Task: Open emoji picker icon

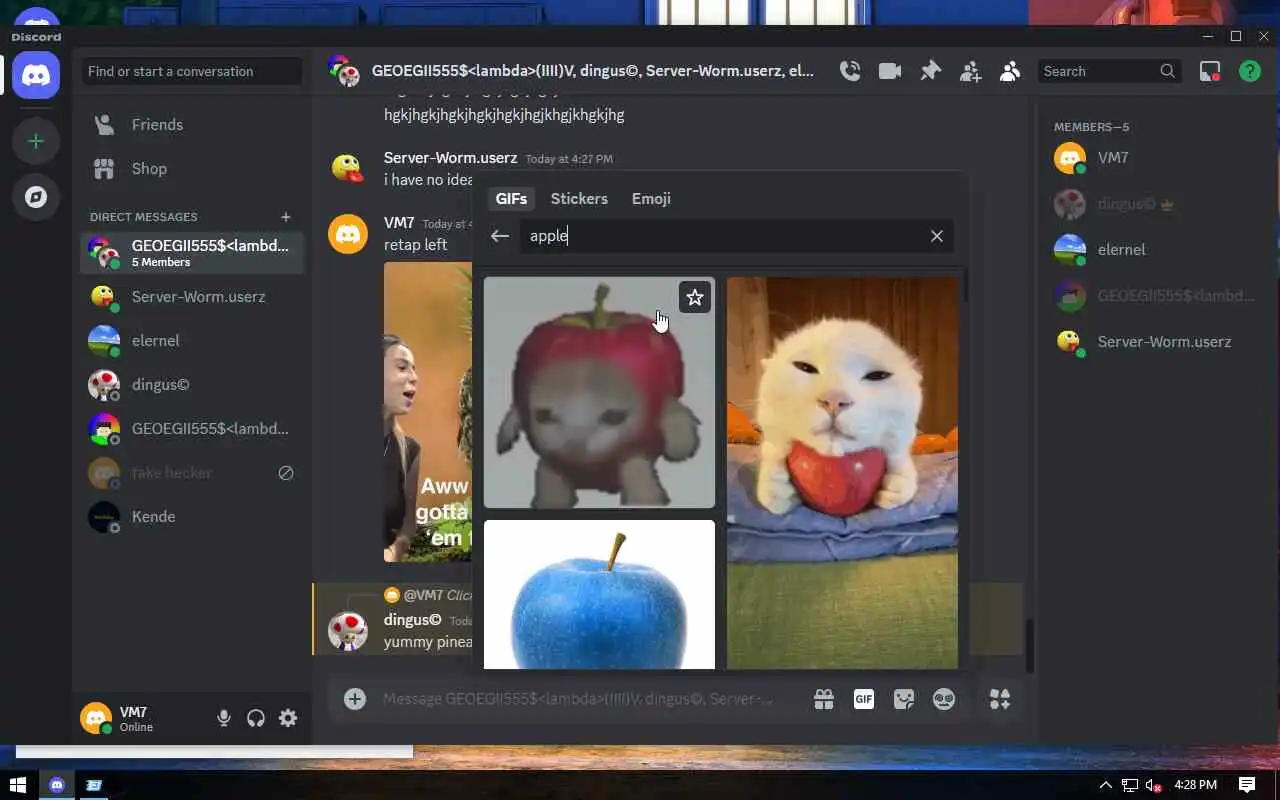Action: pyautogui.click(x=944, y=699)
